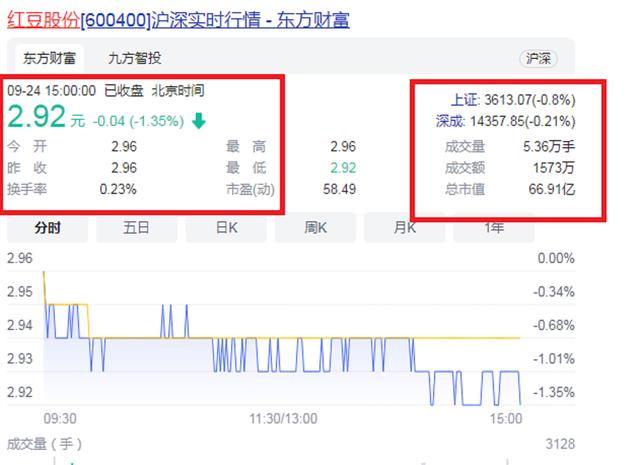Click the current price 2.92 元
This screenshot has height=465, width=640.
pos(46,117)
